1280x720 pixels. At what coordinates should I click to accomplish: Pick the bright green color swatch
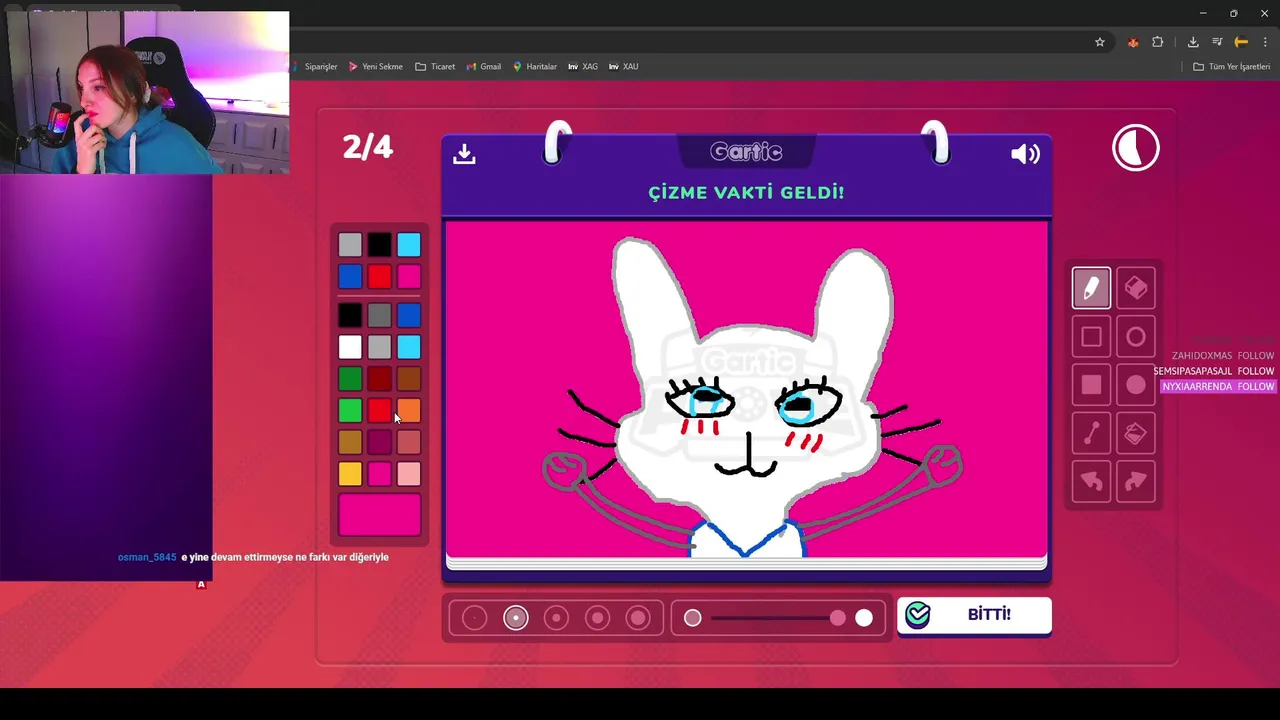(350, 410)
